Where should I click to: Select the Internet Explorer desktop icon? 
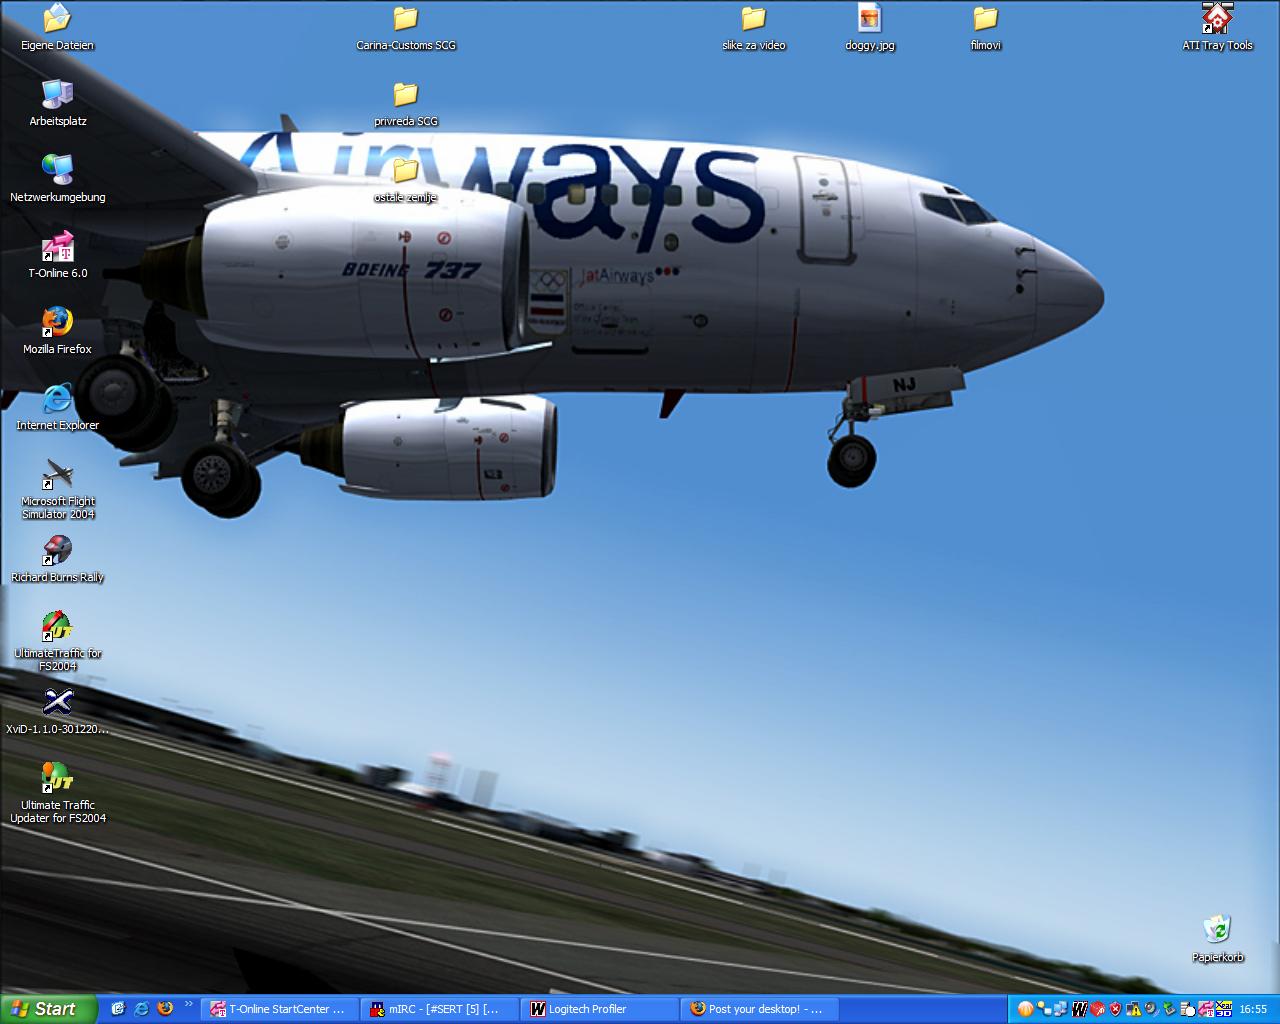tap(58, 407)
